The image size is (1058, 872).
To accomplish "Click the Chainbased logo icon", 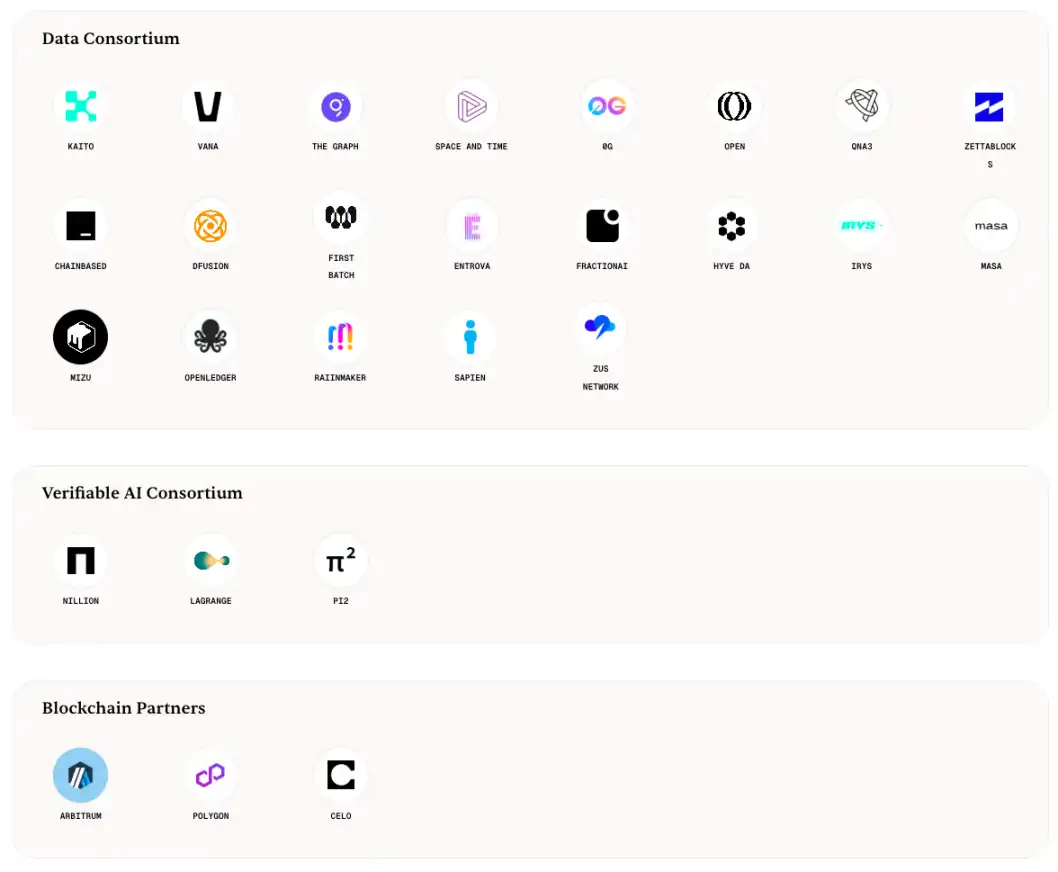I will [80, 226].
